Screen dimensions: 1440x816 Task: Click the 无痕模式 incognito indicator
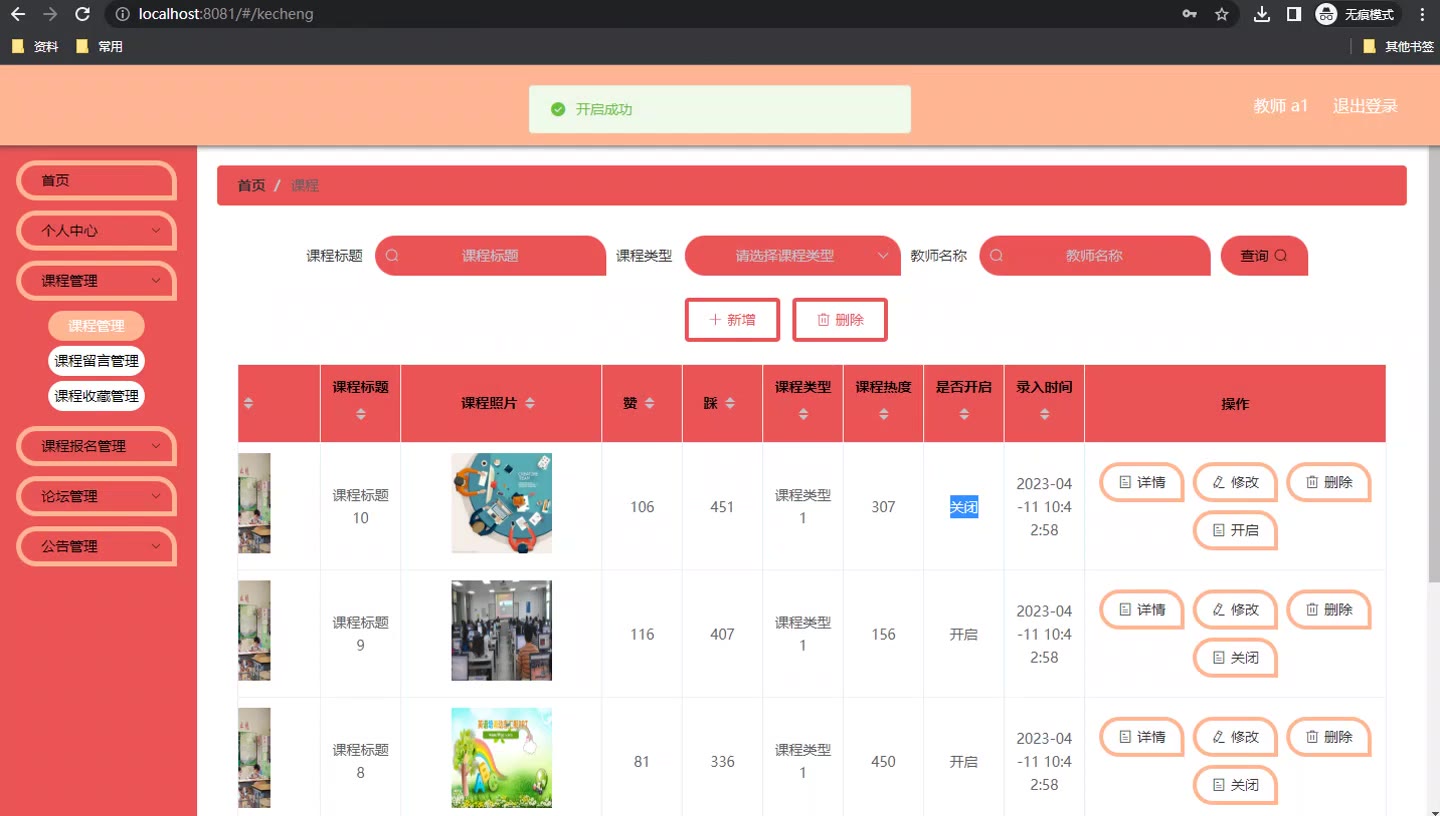(1356, 14)
